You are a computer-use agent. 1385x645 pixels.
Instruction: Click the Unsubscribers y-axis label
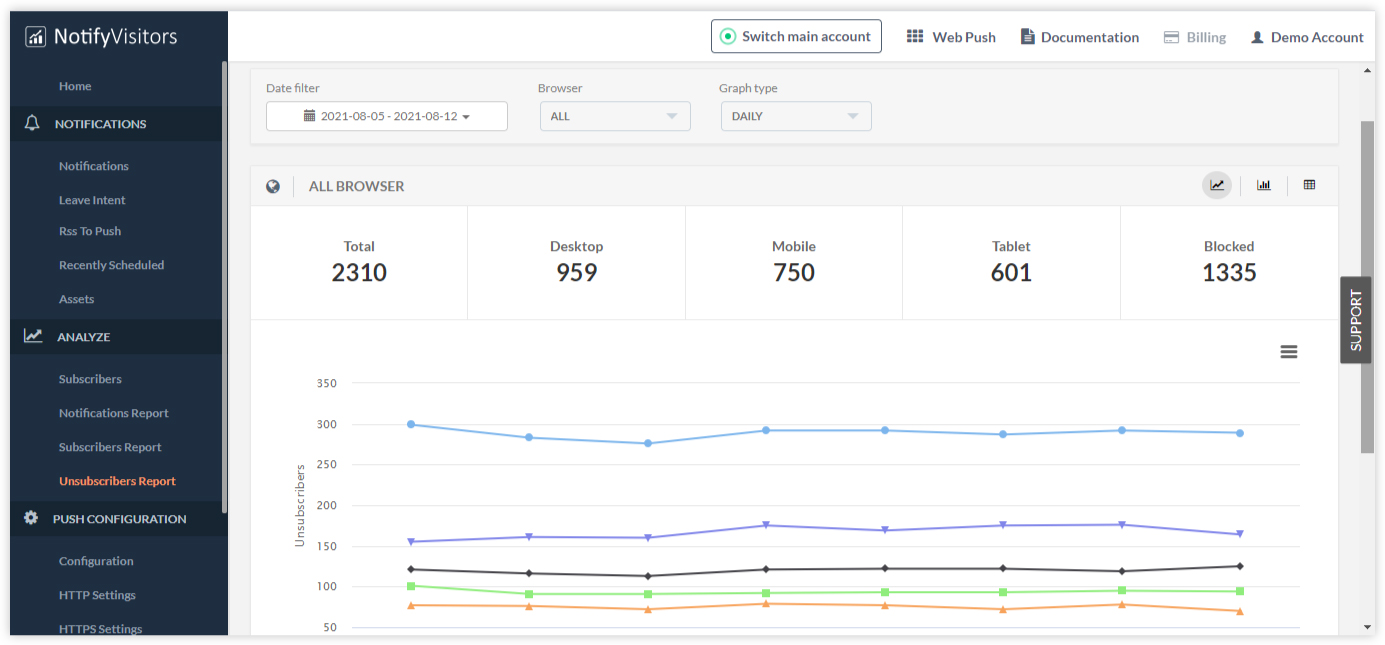pyautogui.click(x=299, y=505)
